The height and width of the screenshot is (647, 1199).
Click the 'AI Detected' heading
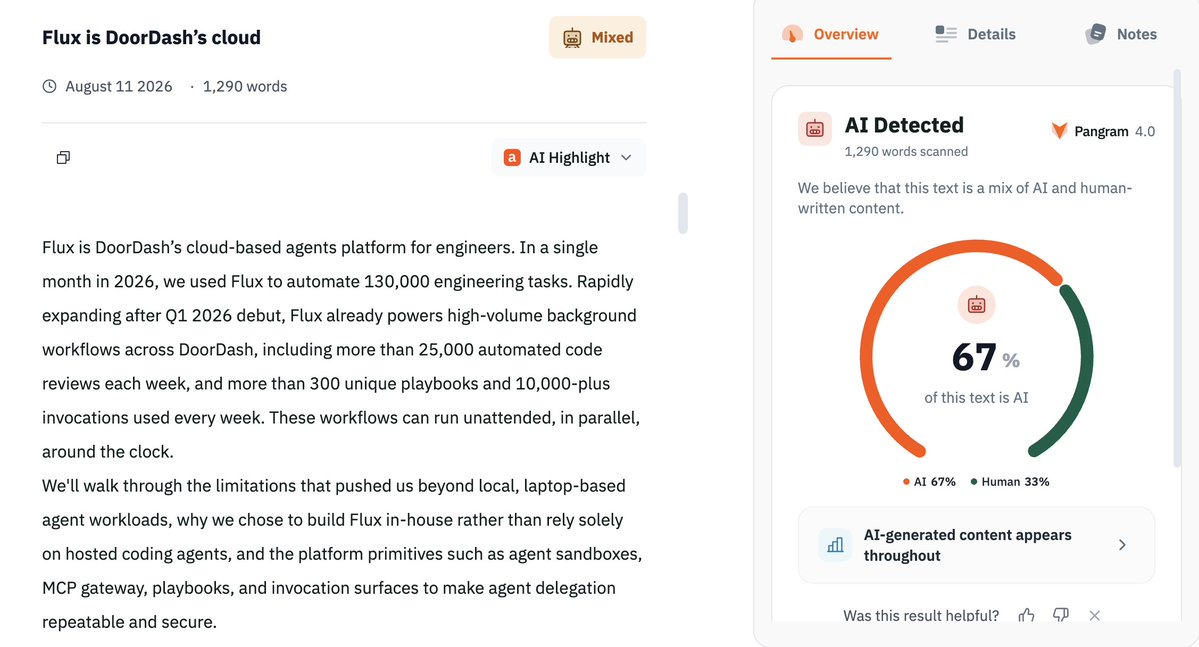pyautogui.click(x=904, y=125)
